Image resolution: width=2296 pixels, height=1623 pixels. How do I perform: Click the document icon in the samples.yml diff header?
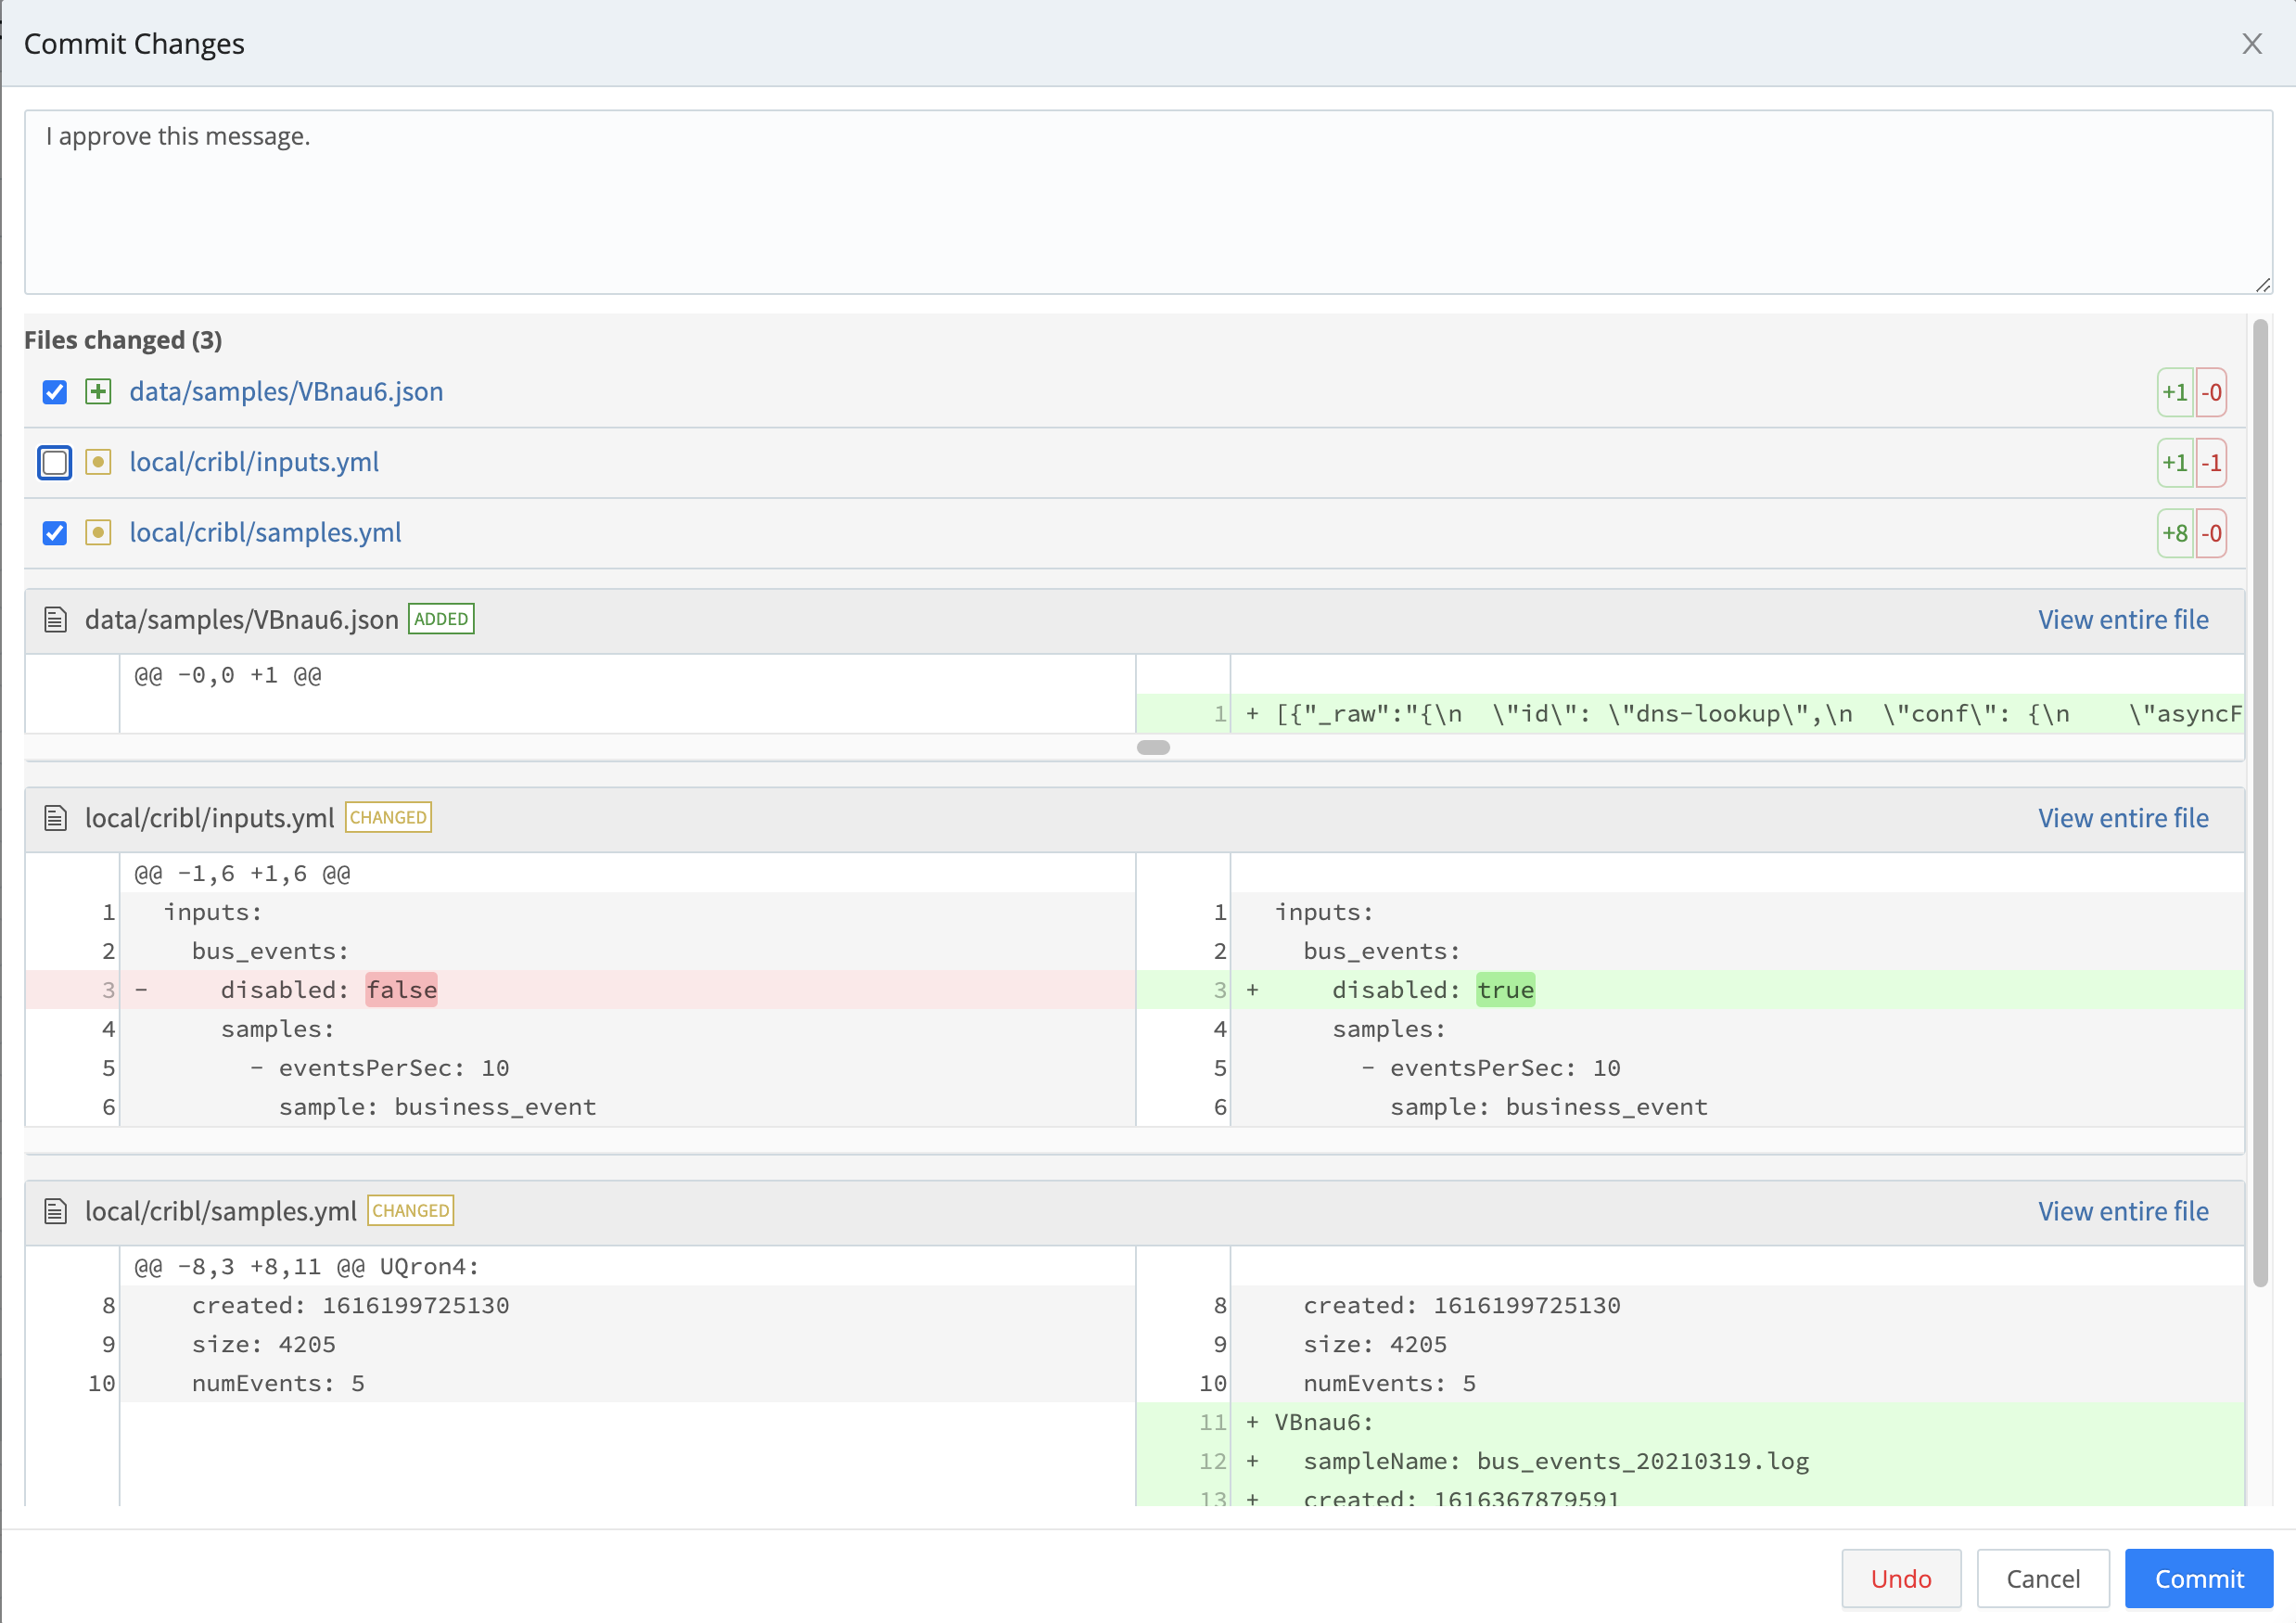(x=56, y=1211)
